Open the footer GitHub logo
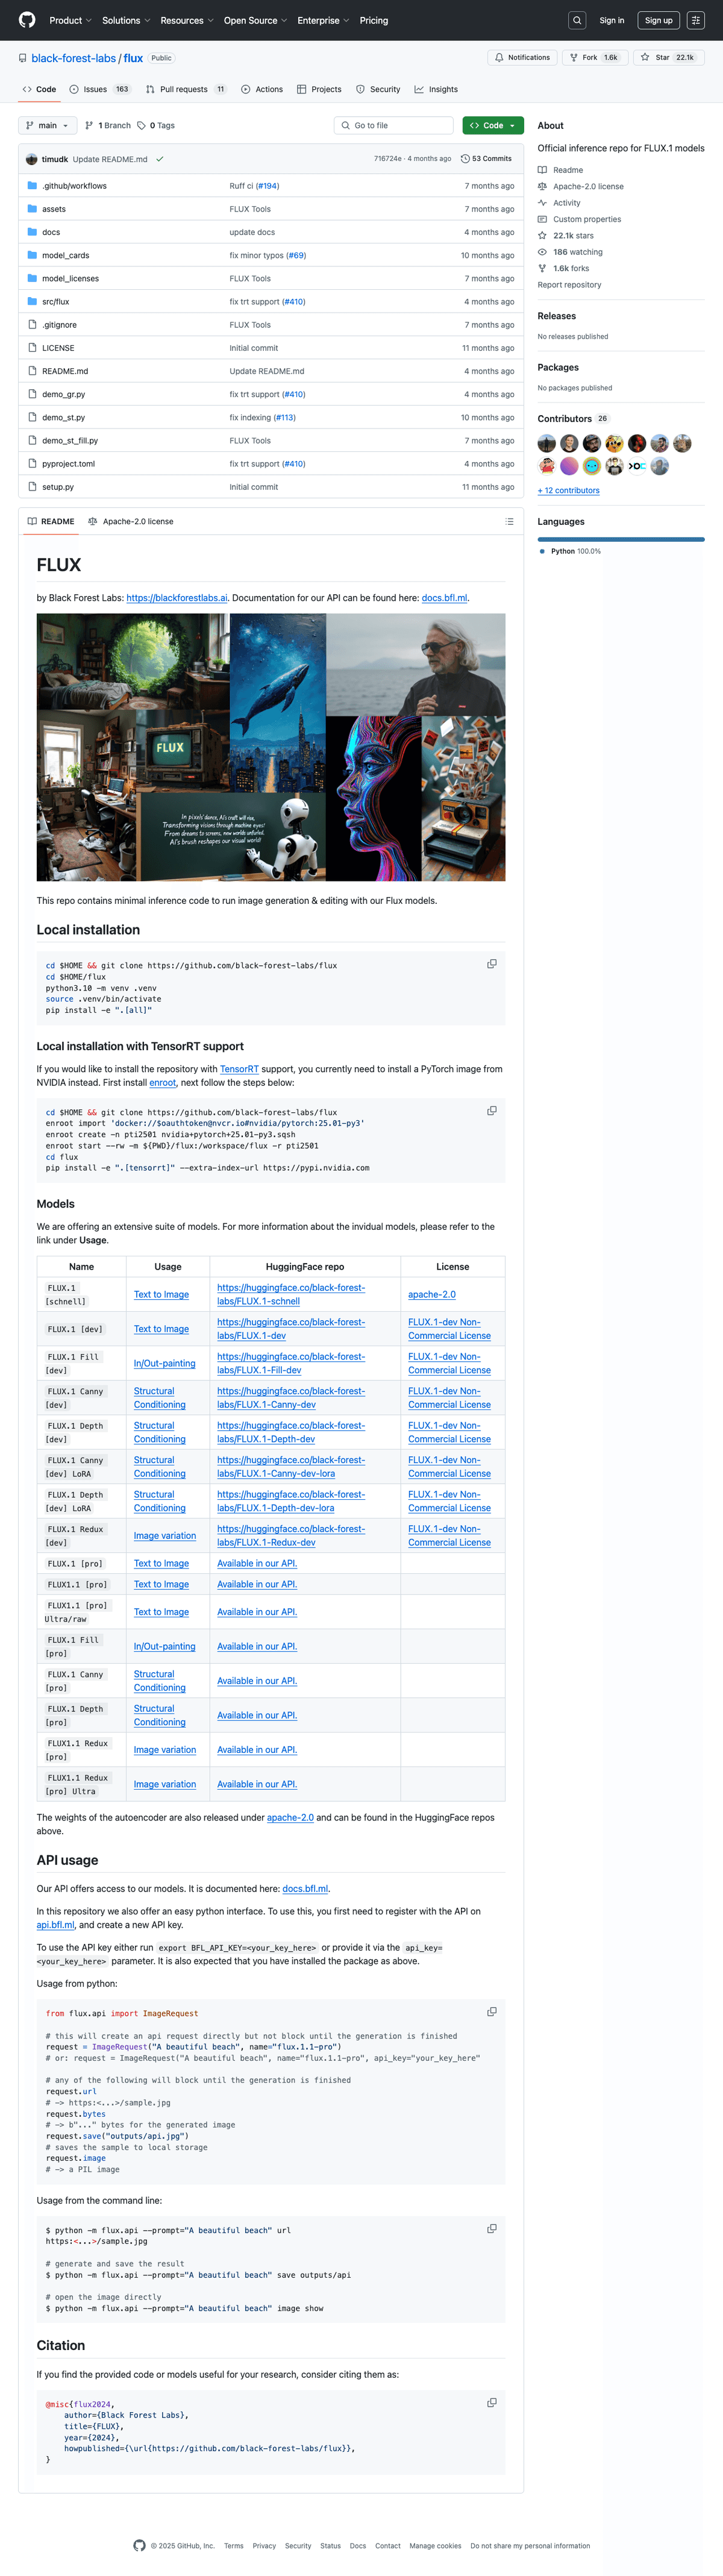723x2576 pixels. point(139,2545)
